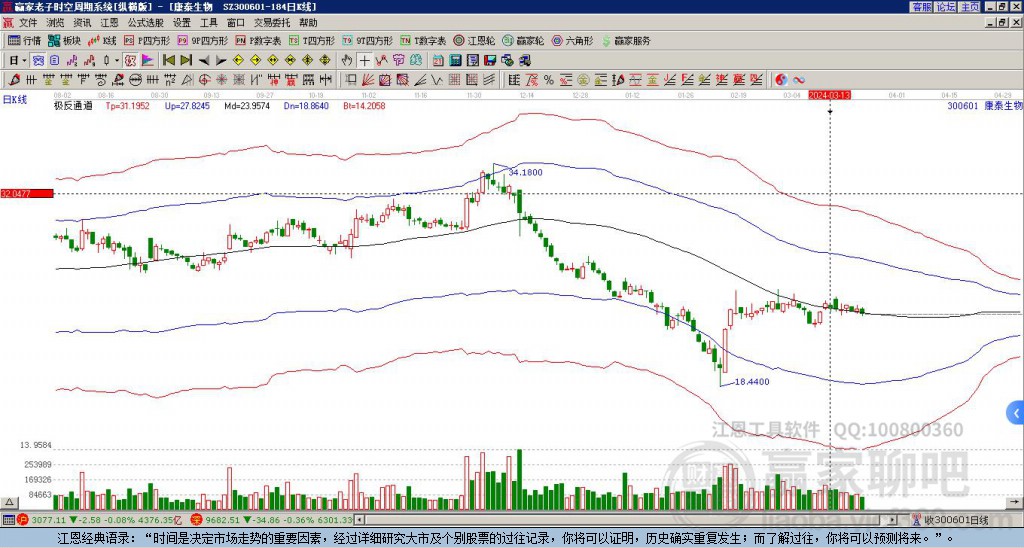The image size is (1024, 548).
Task: Click the 主页 homepage button
Action: click(x=969, y=7)
